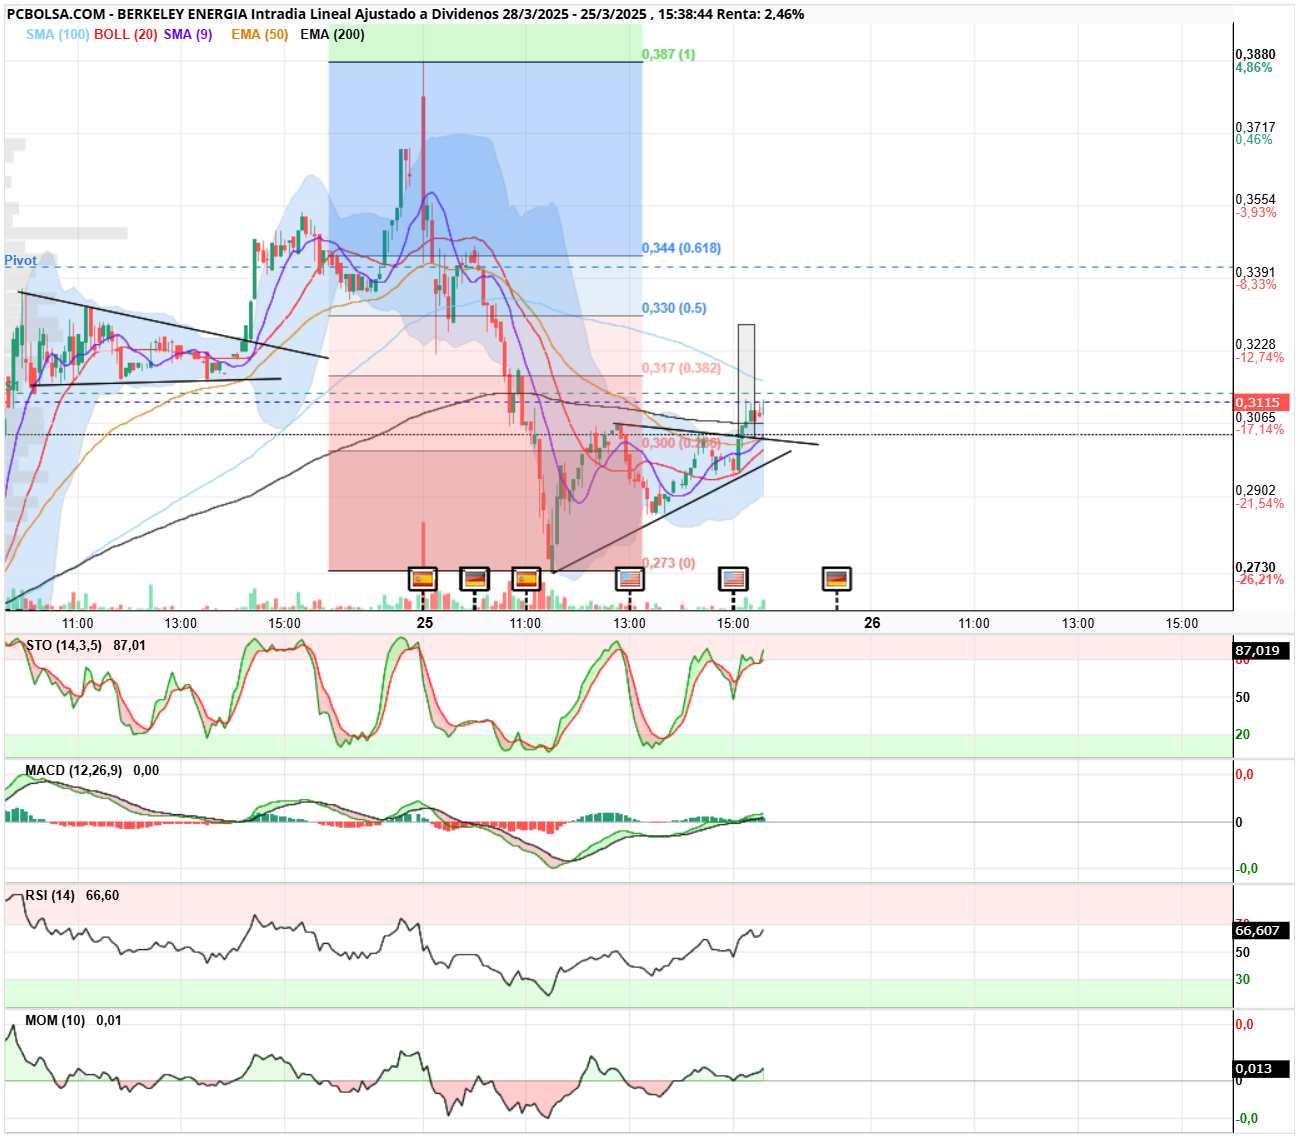The image size is (1299, 1138).
Task: Select the 0,387 (1) Fibonacci level label
Action: 668,54
